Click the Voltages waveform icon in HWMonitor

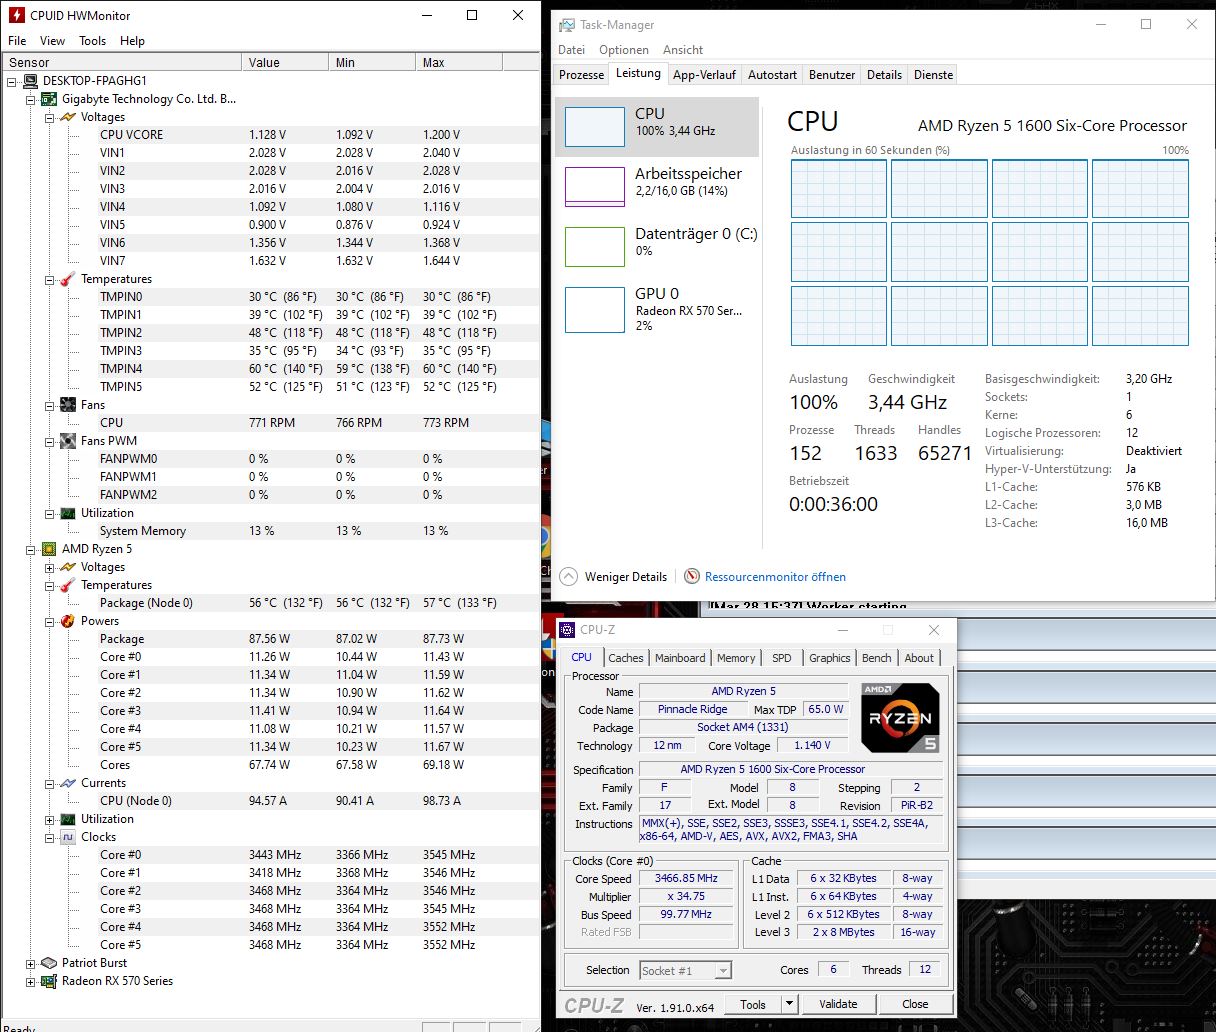pyautogui.click(x=67, y=117)
